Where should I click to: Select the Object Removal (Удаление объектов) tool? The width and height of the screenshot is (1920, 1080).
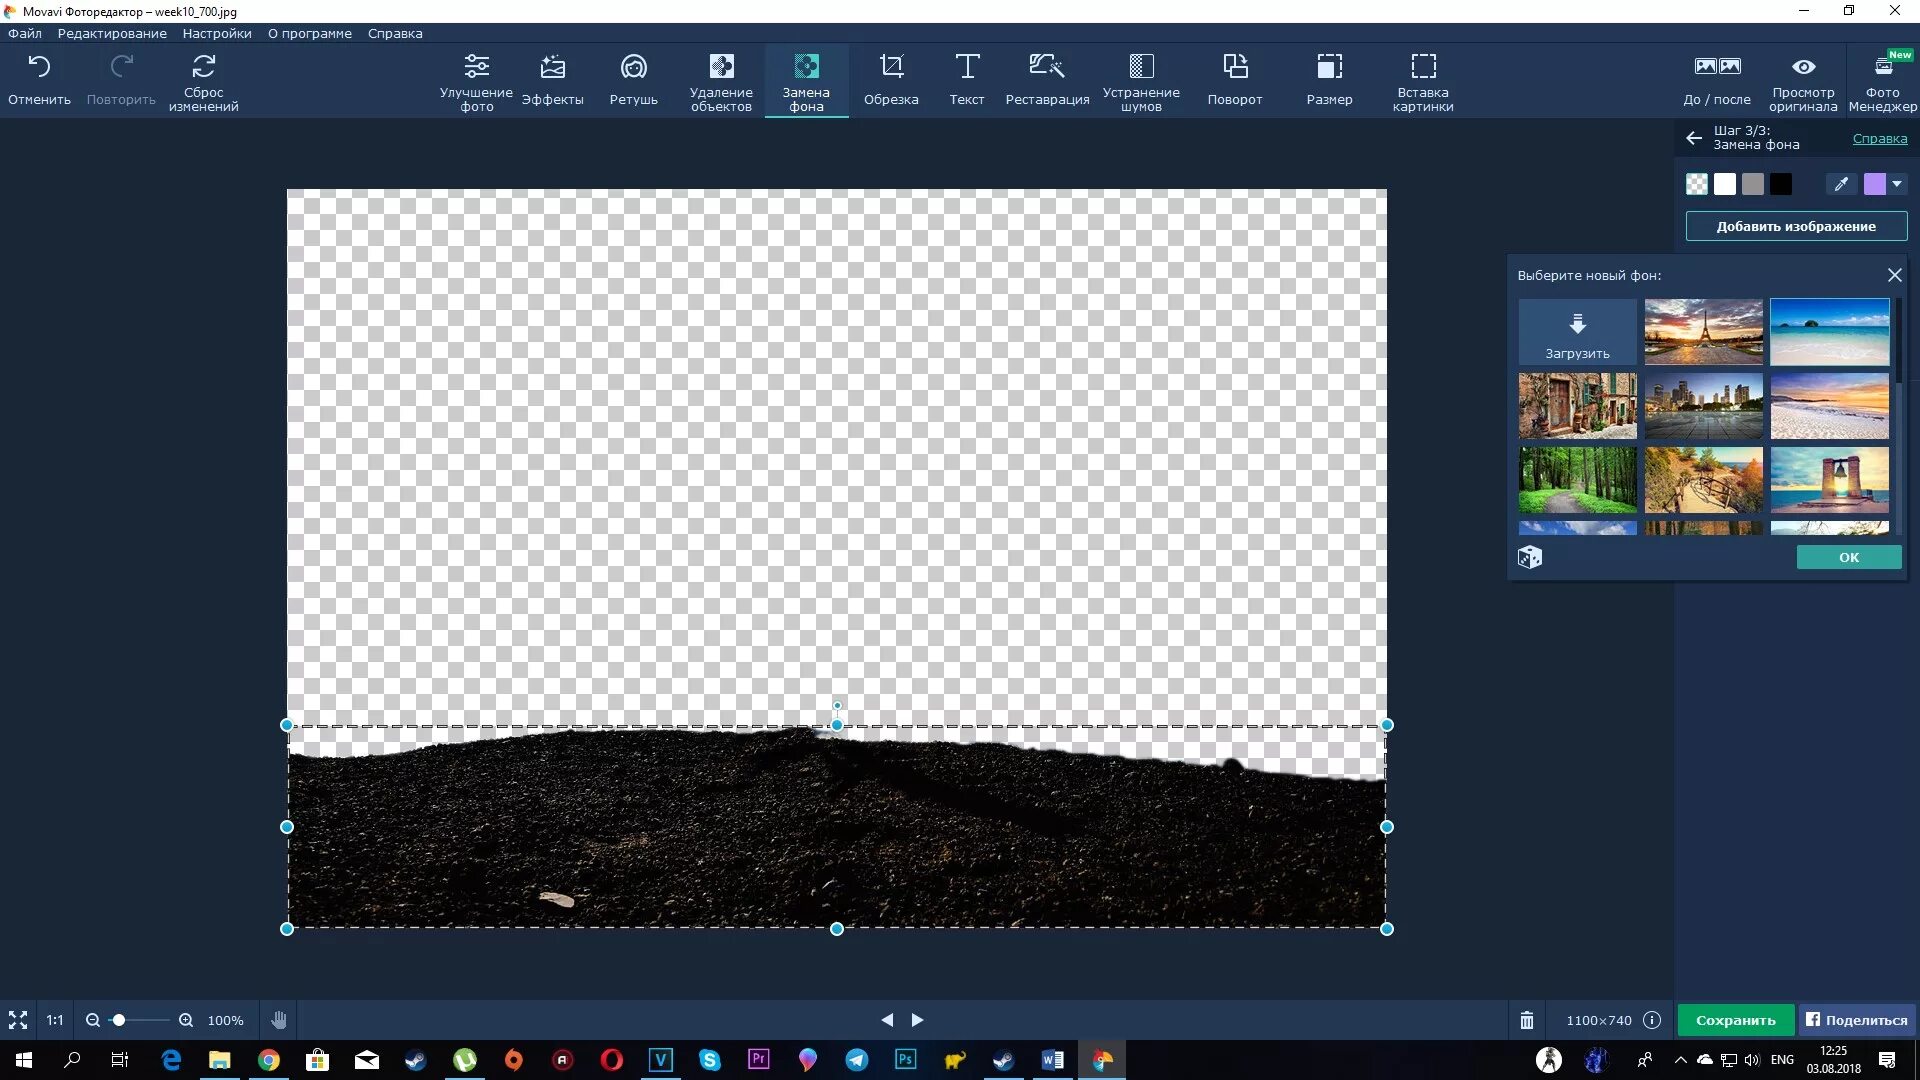click(x=721, y=79)
